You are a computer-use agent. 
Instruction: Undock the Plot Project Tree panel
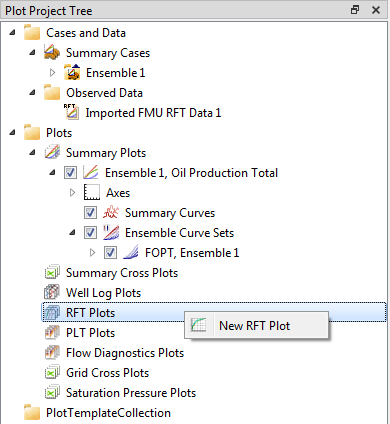tap(355, 10)
